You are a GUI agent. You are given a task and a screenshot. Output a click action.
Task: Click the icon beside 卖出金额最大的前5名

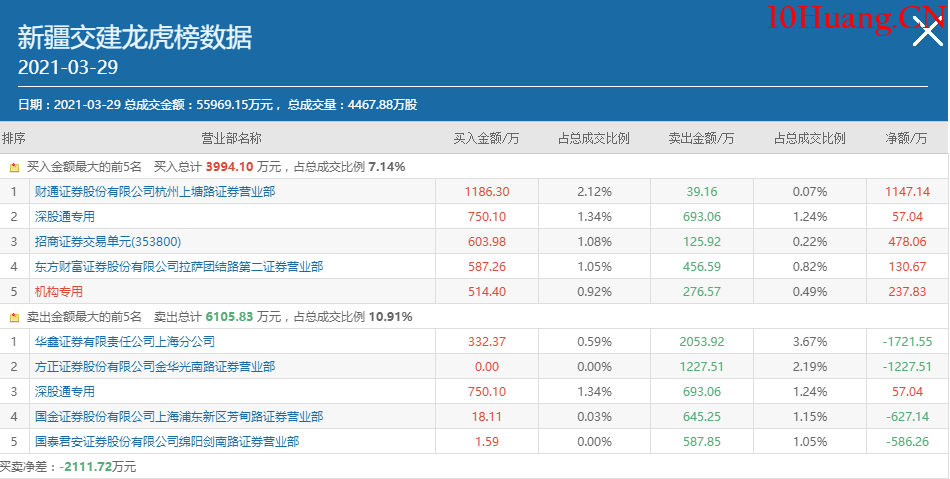click(x=14, y=317)
